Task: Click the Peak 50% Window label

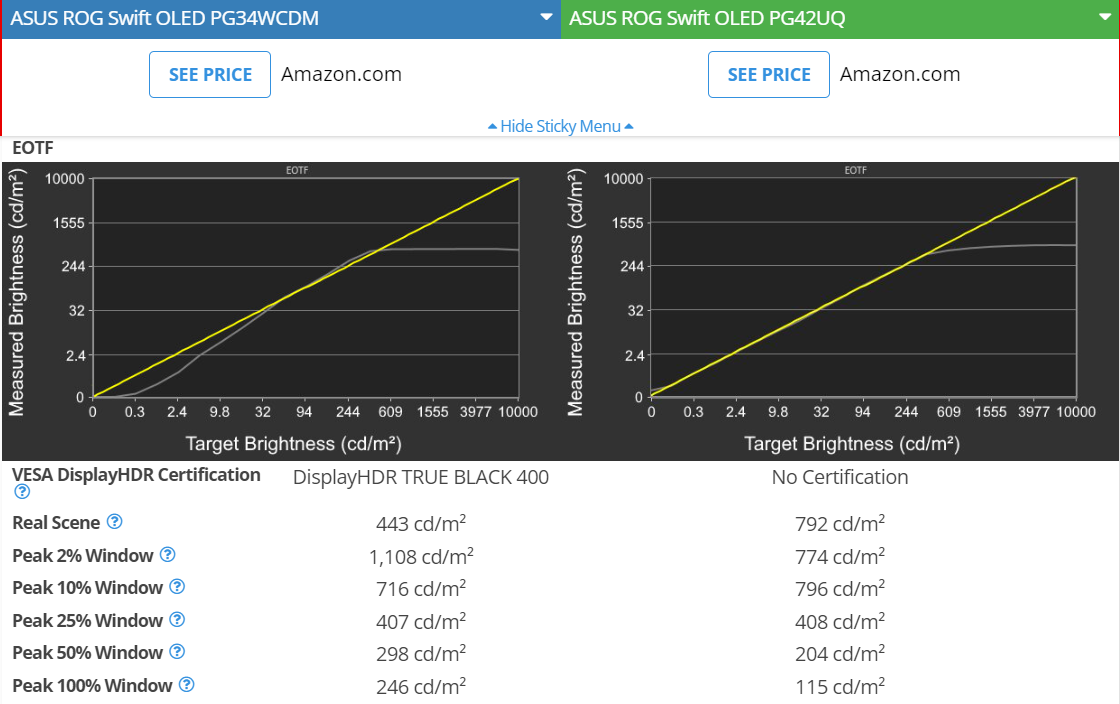Action: (88, 653)
